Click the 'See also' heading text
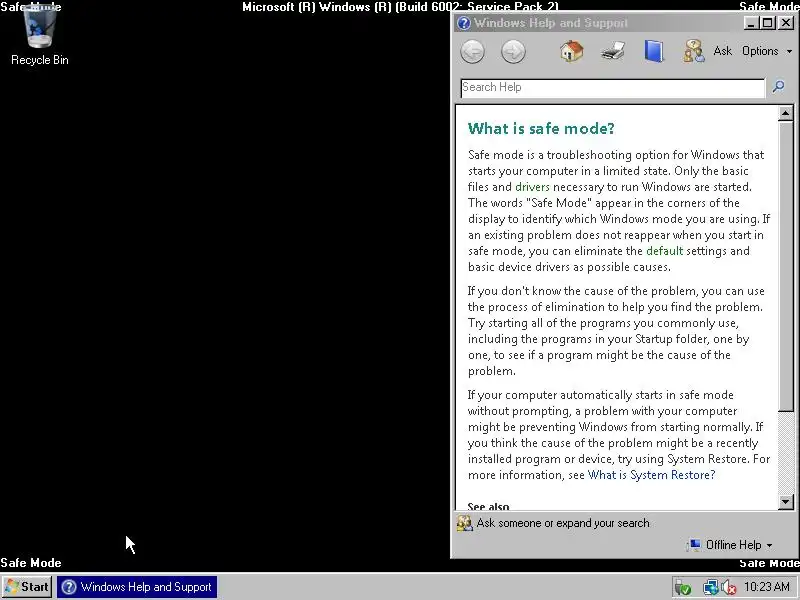Screen dimensions: 800x600 (x=488, y=506)
